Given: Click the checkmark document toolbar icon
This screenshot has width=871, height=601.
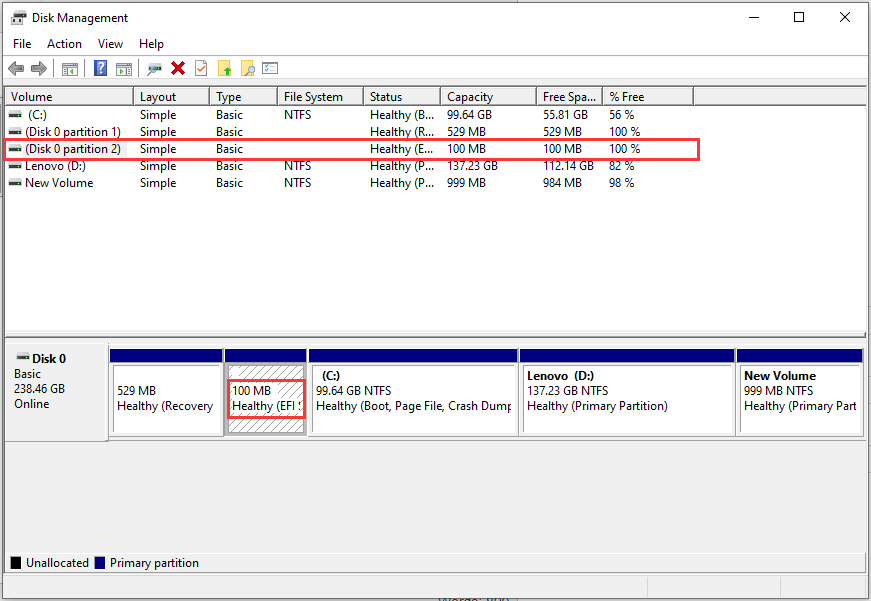Looking at the screenshot, I should pos(202,68).
